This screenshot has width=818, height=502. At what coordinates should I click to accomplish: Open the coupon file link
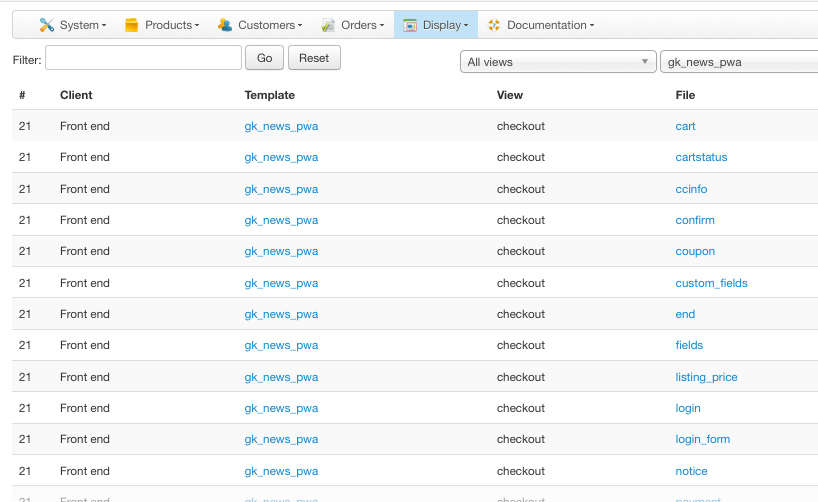coord(695,251)
